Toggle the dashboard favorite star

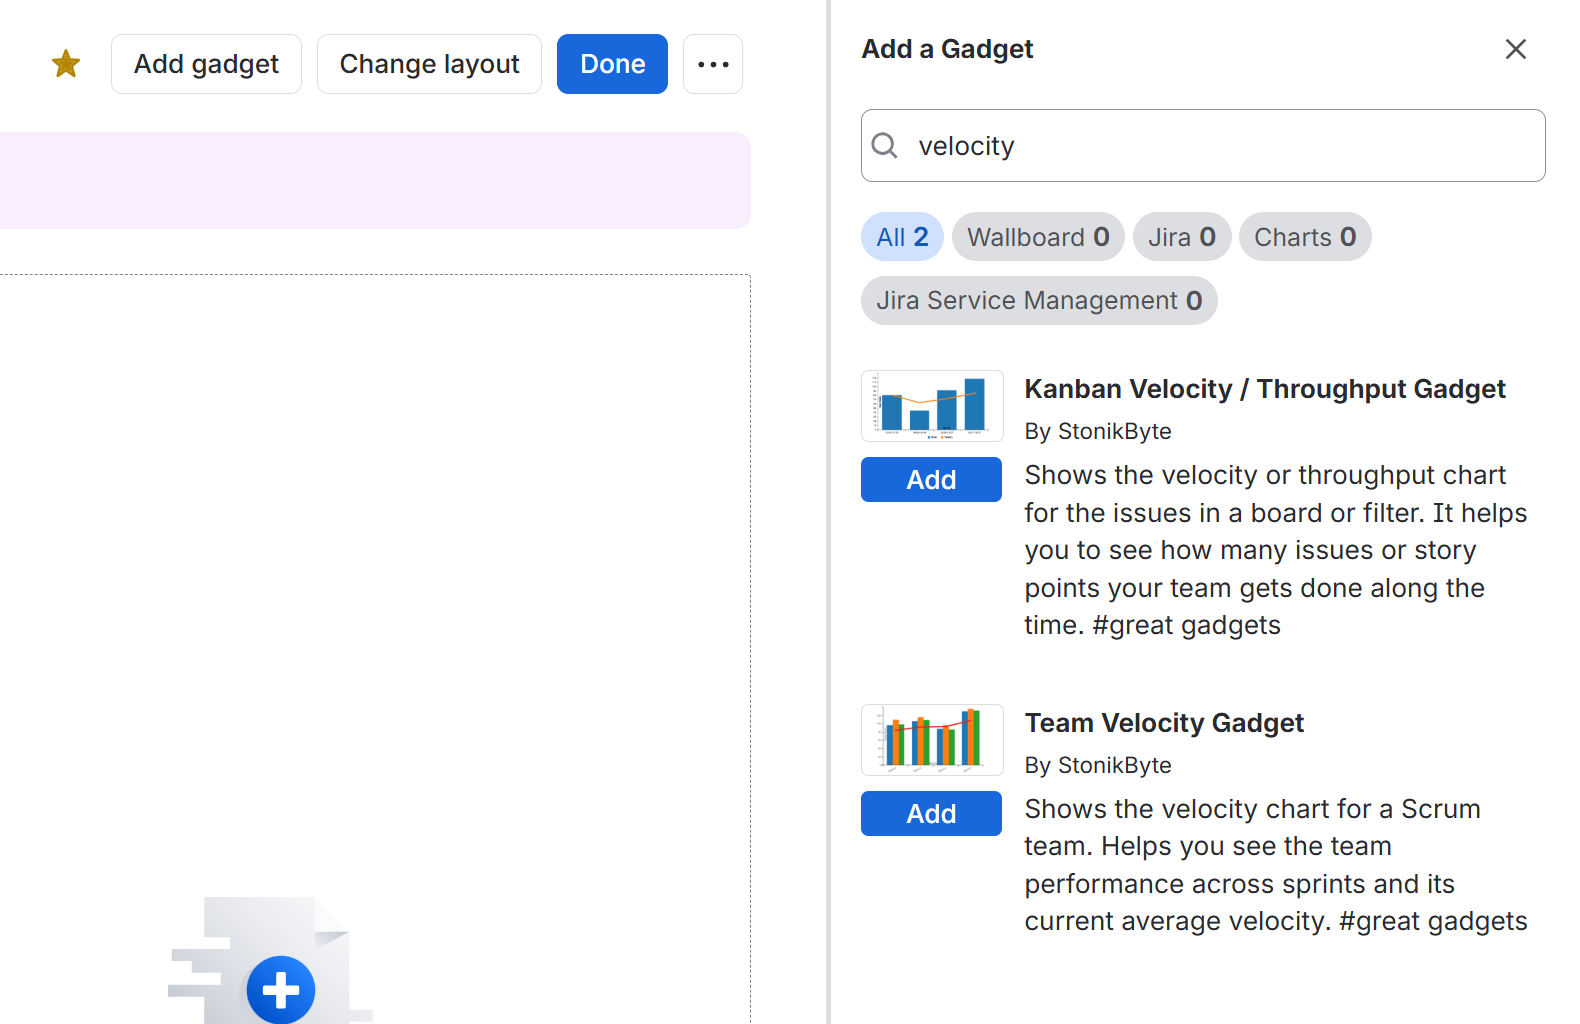point(66,64)
